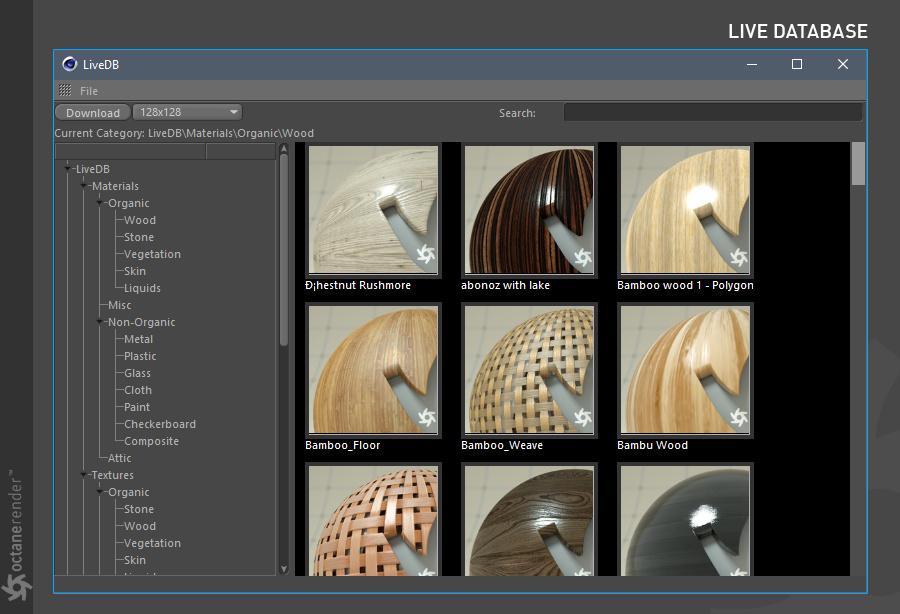This screenshot has width=900, height=614.
Task: Open the File menu
Action: (x=89, y=91)
